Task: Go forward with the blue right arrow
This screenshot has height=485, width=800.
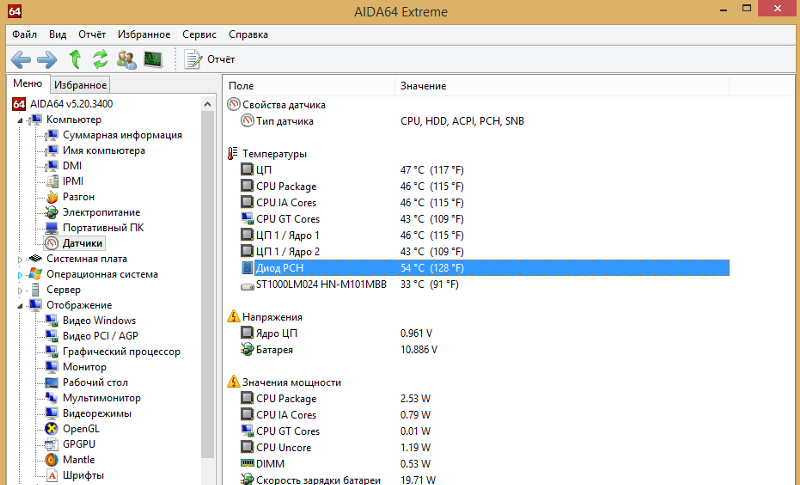Action: point(47,60)
